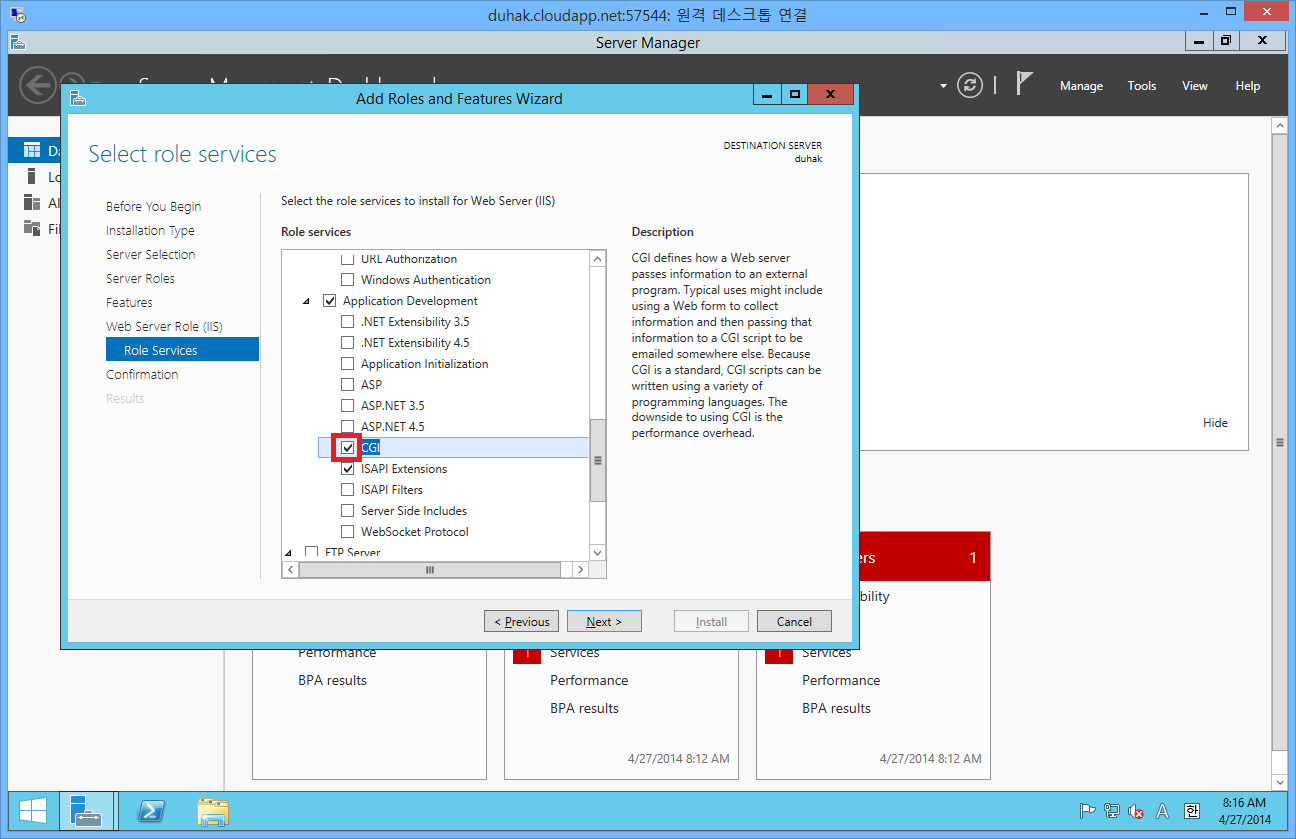Click the Dashboard icon in the sidebar
Image resolution: width=1296 pixels, height=839 pixels.
coord(31,151)
